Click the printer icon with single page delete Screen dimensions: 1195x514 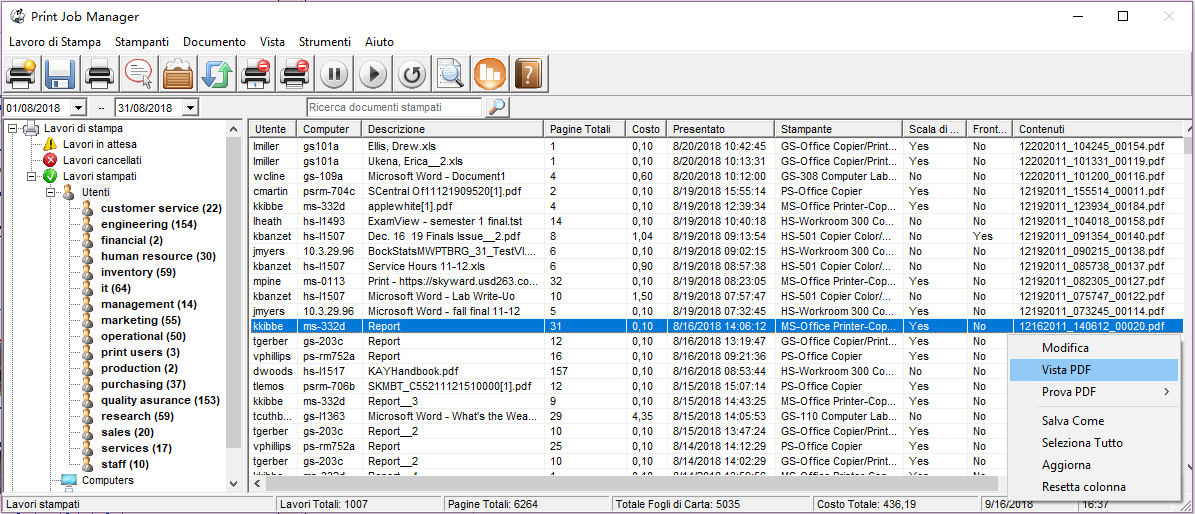[255, 75]
